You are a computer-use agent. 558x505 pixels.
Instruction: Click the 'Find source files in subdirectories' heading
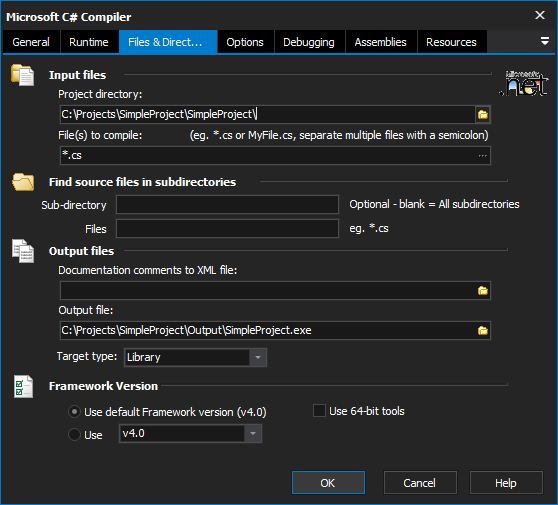(x=142, y=182)
